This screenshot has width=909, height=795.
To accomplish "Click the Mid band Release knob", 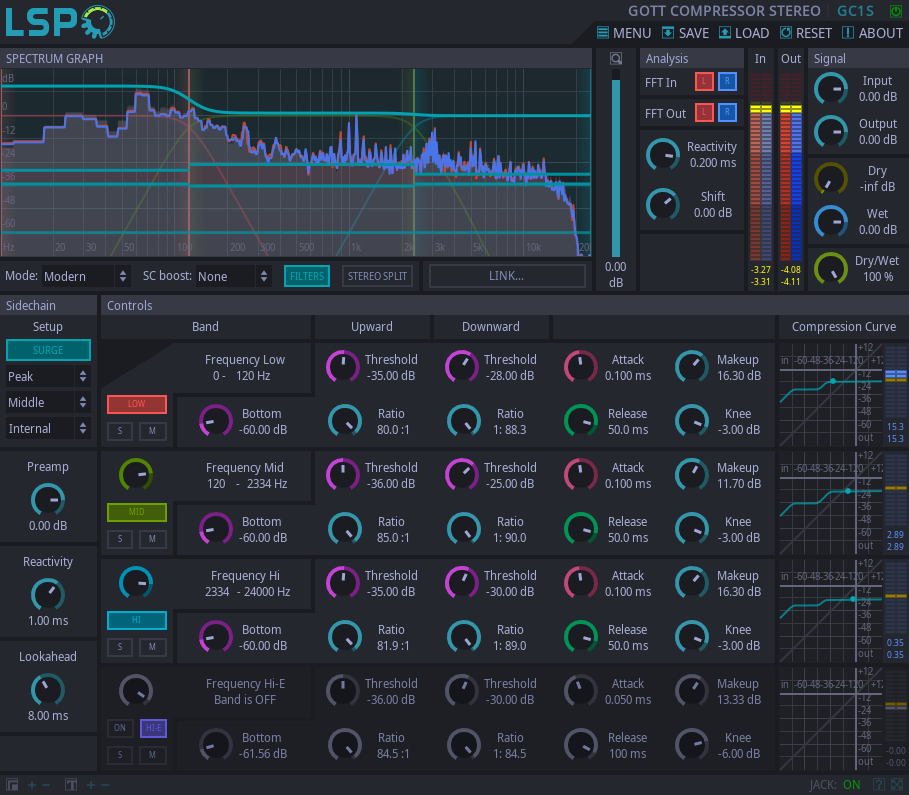I will click(x=580, y=528).
